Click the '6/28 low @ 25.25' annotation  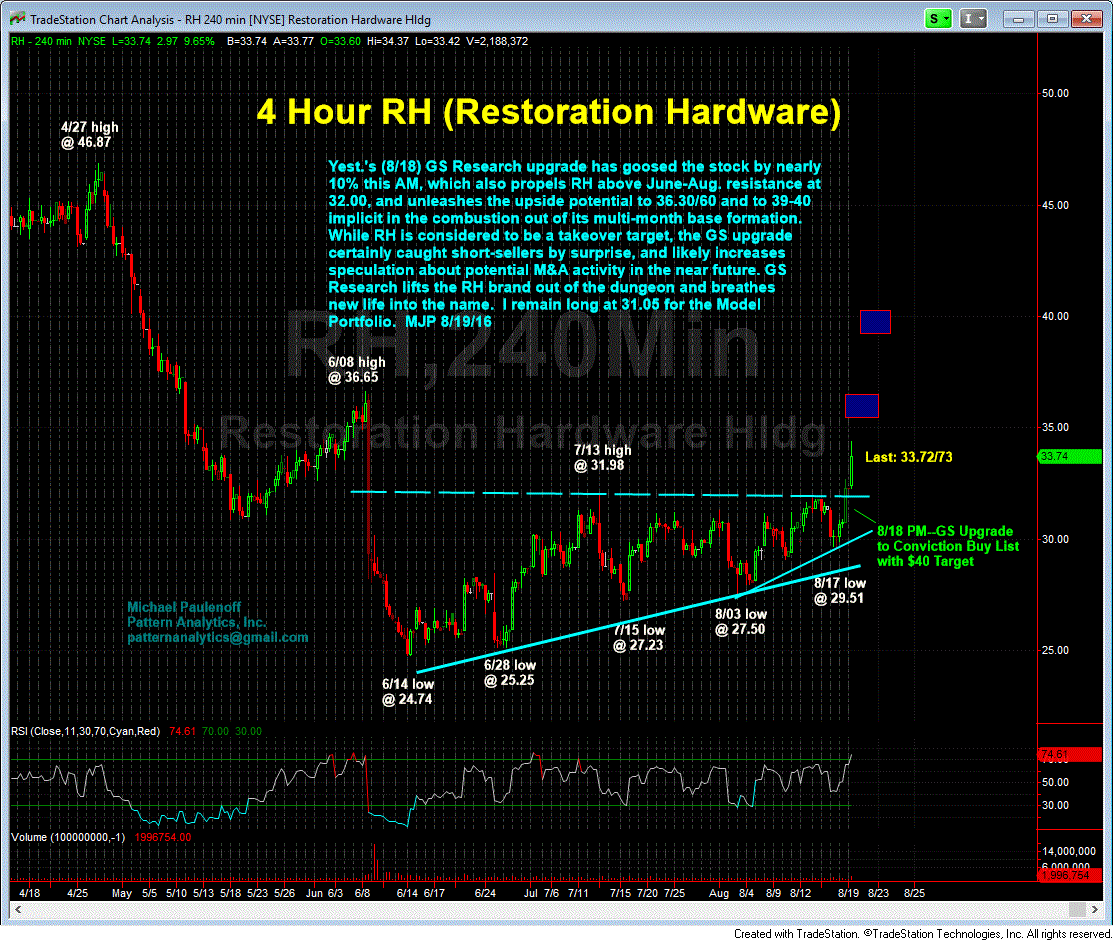(510, 672)
